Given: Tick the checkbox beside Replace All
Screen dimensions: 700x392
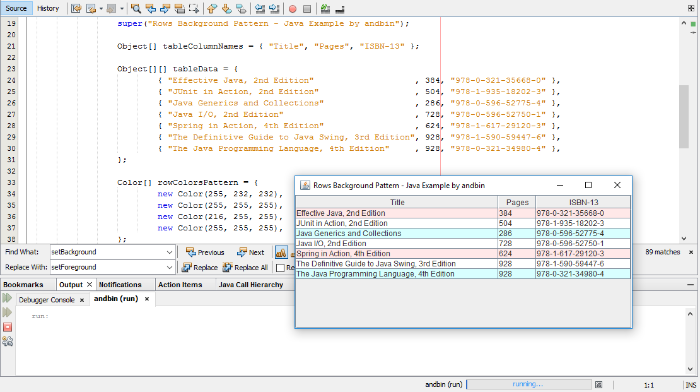Looking at the screenshot, I should coord(280,267).
